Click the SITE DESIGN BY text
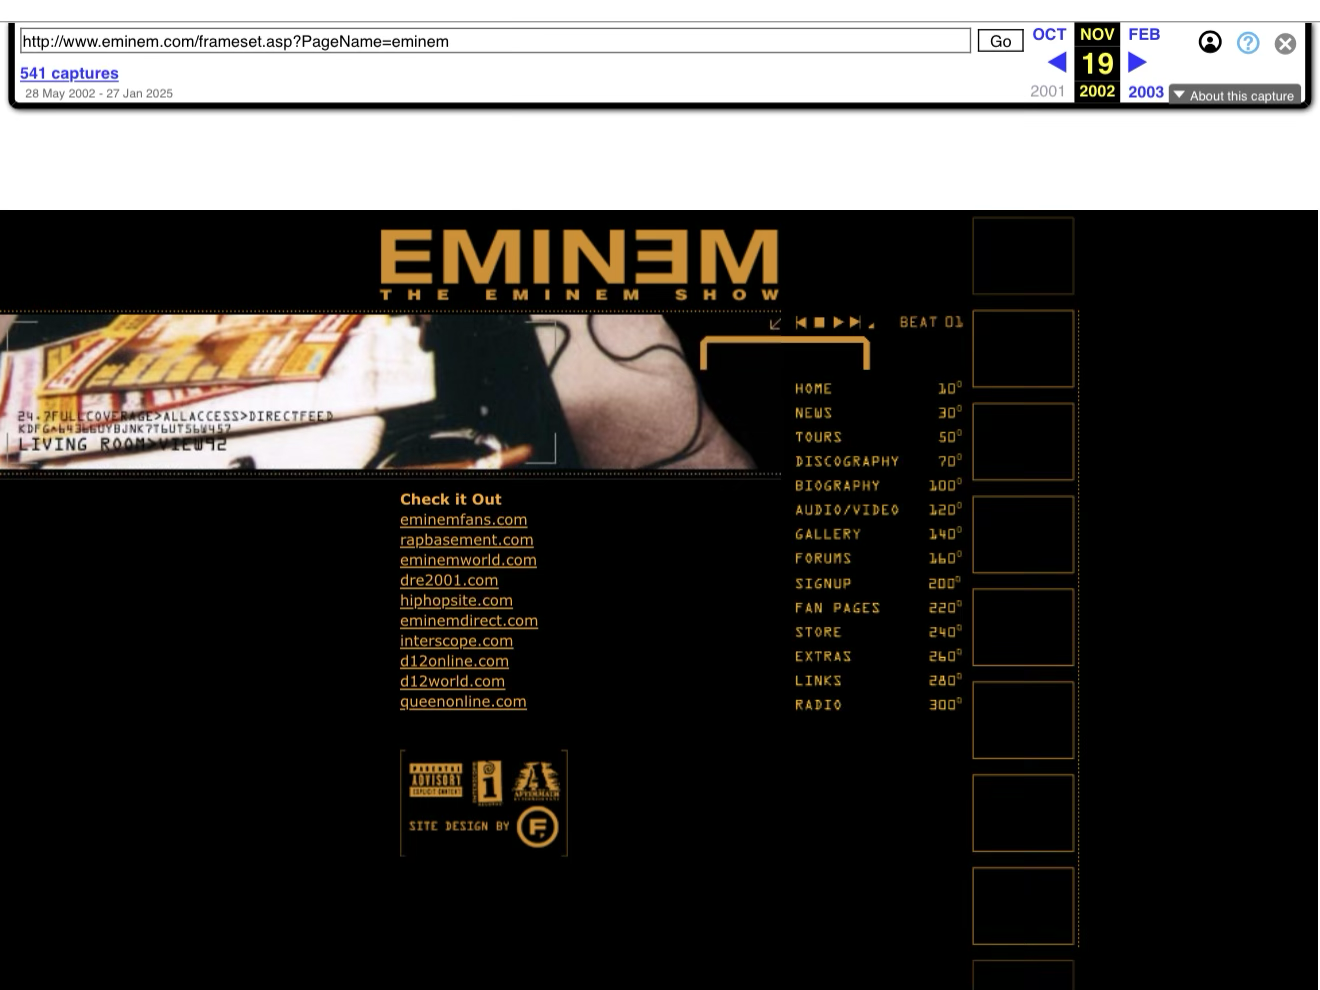Image resolution: width=1320 pixels, height=990 pixels. (459, 826)
